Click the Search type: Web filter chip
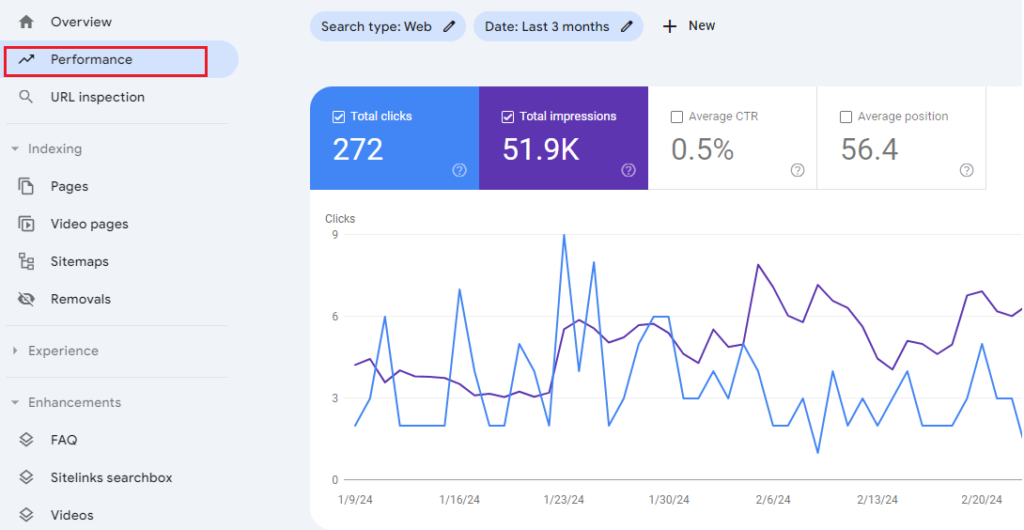Viewport: 1024px width, 530px height. [x=388, y=27]
